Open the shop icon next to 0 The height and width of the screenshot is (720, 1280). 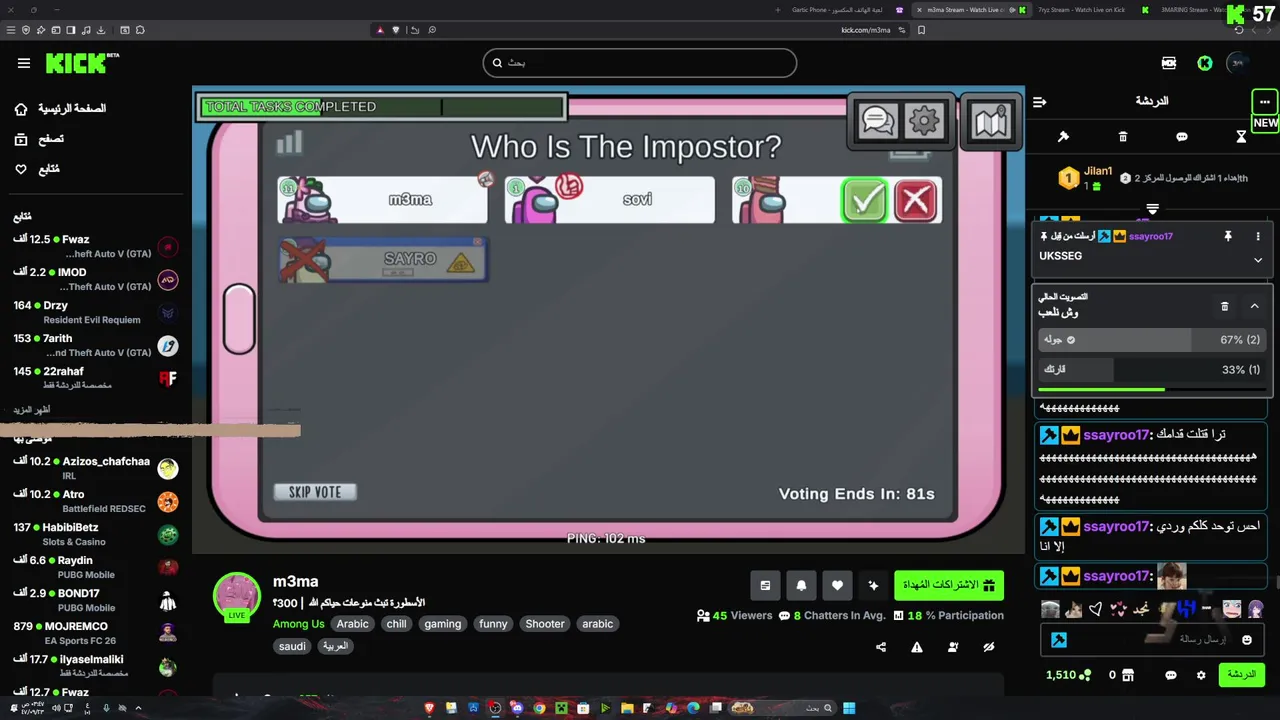(1128, 675)
